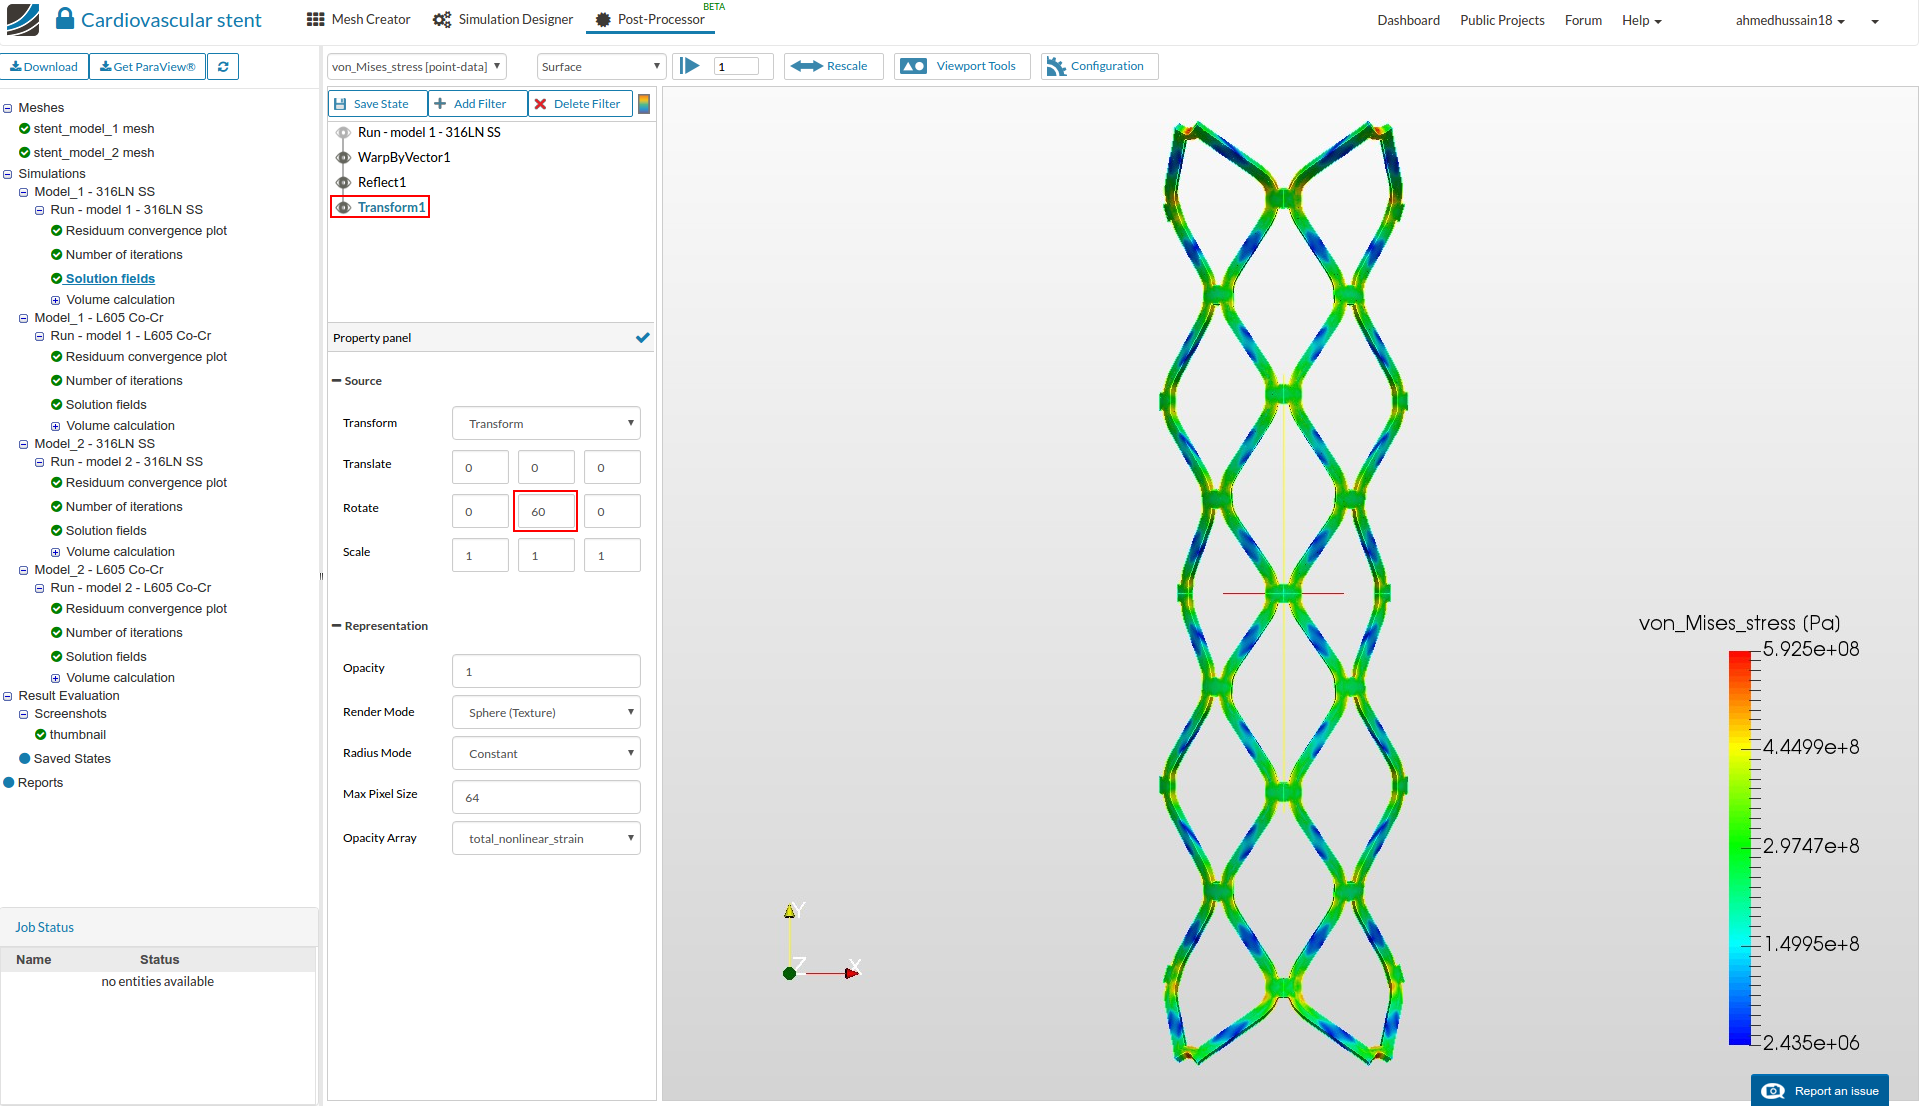Toggle visibility of WarpByVector1 filter
The width and height of the screenshot is (1919, 1106).
tap(342, 157)
